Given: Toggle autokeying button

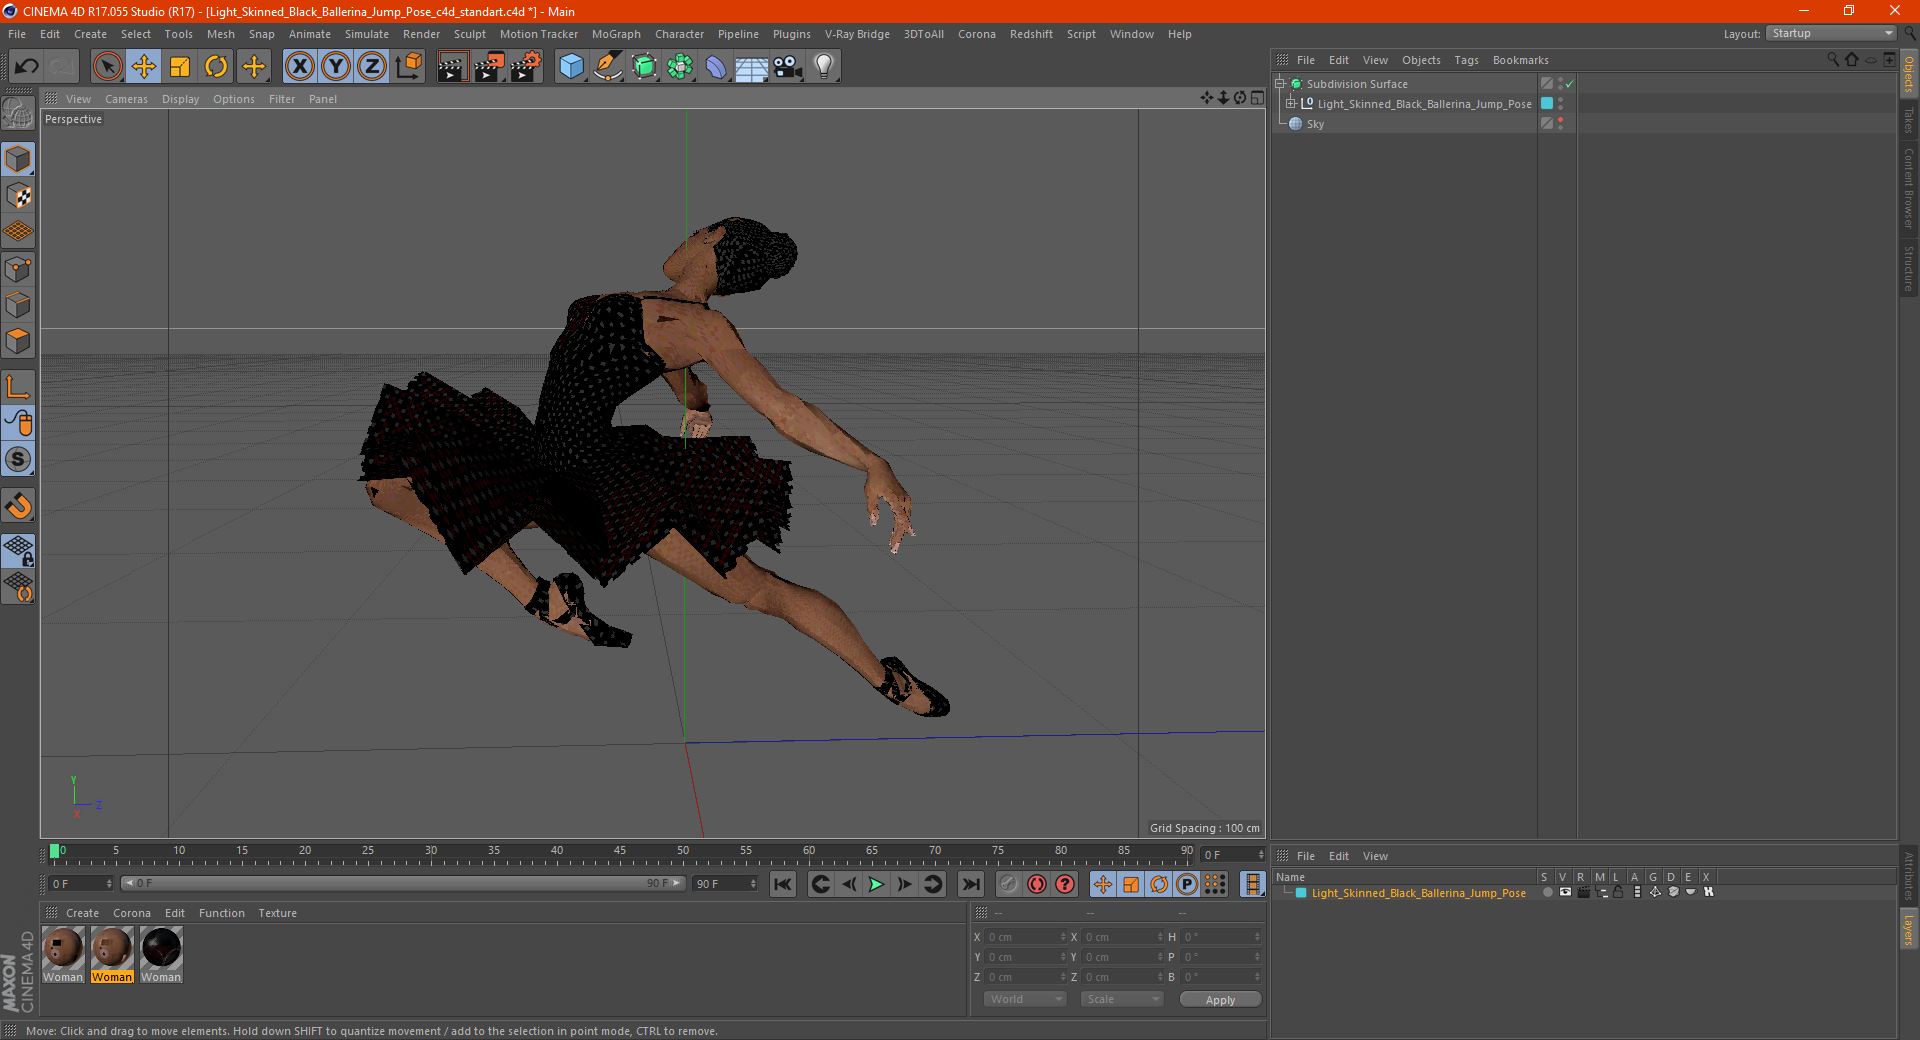Looking at the screenshot, I should pos(1037,884).
